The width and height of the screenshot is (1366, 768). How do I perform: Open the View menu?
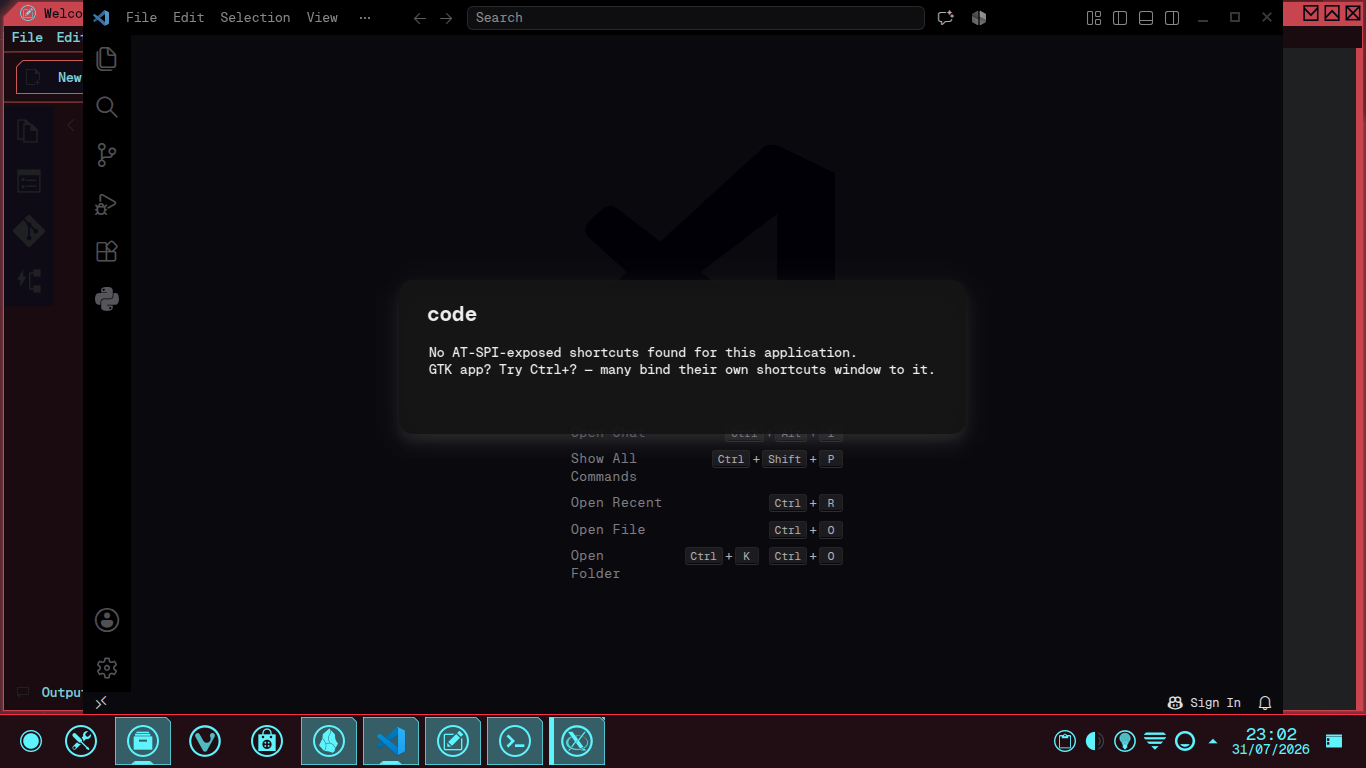(322, 18)
